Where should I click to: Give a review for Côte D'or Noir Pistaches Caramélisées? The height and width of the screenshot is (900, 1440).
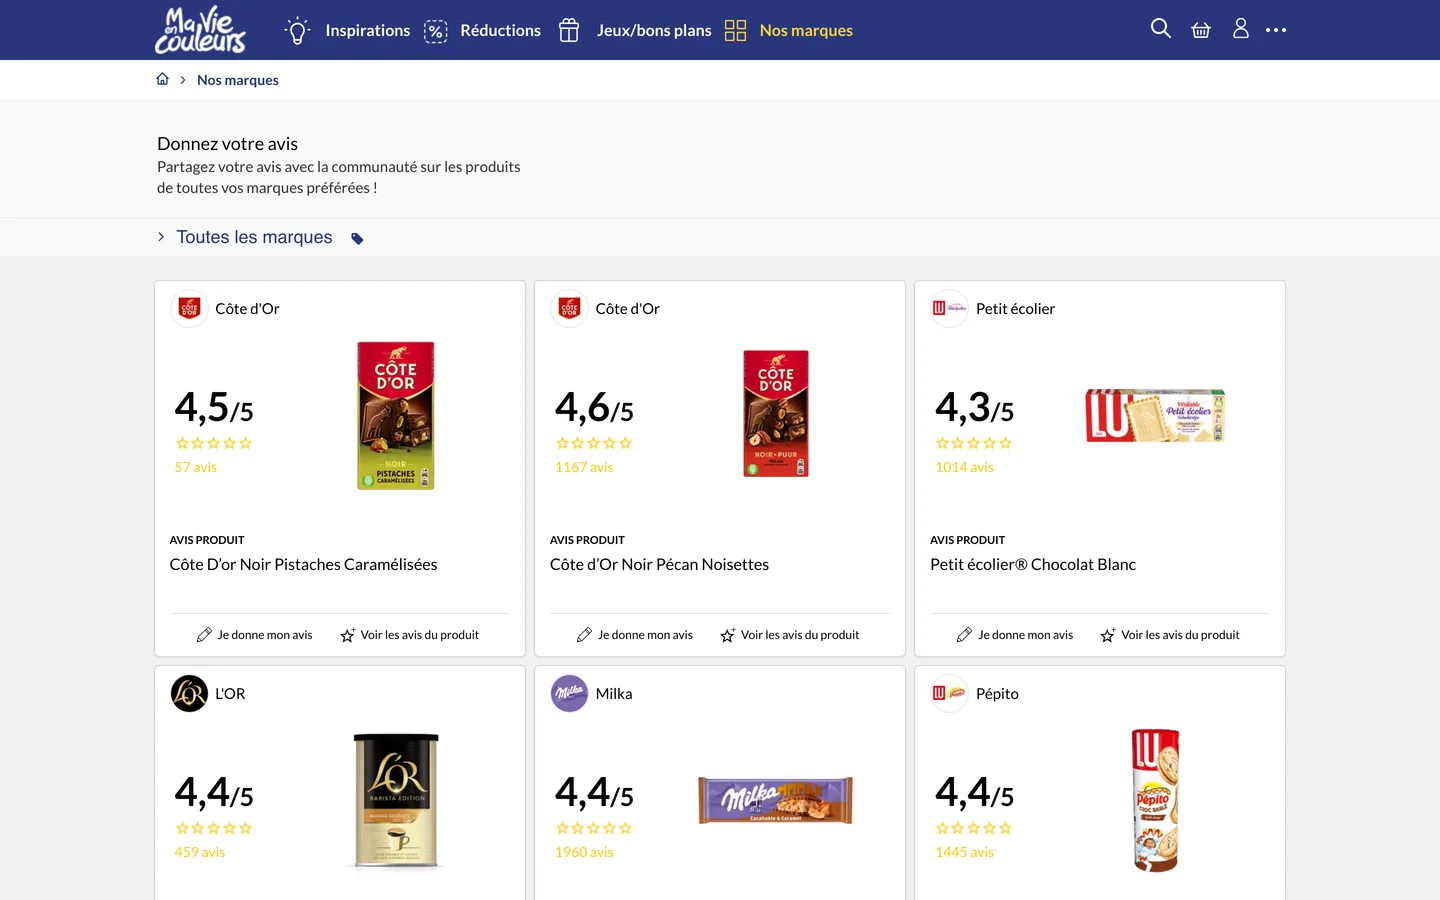265,635
